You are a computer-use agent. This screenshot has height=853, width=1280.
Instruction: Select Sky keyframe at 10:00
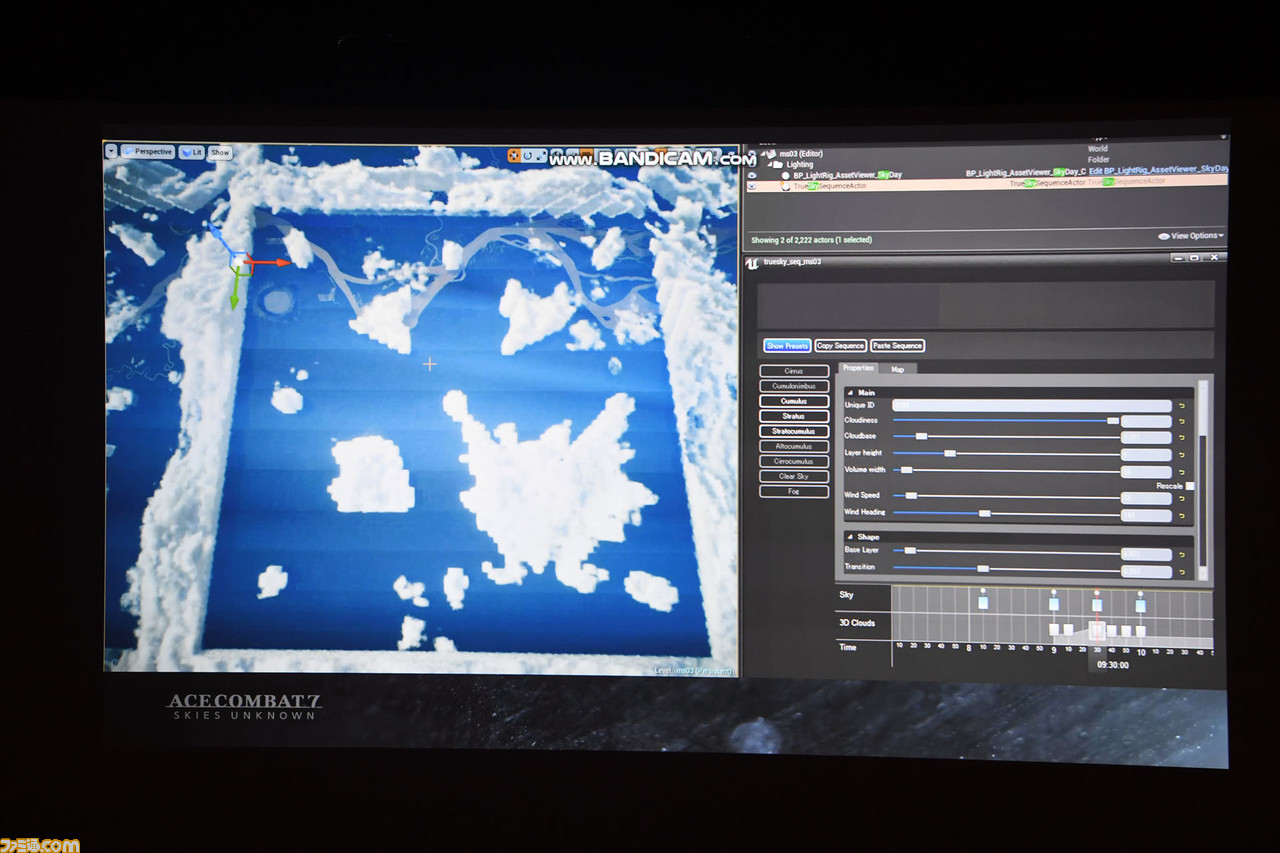coord(1140,604)
